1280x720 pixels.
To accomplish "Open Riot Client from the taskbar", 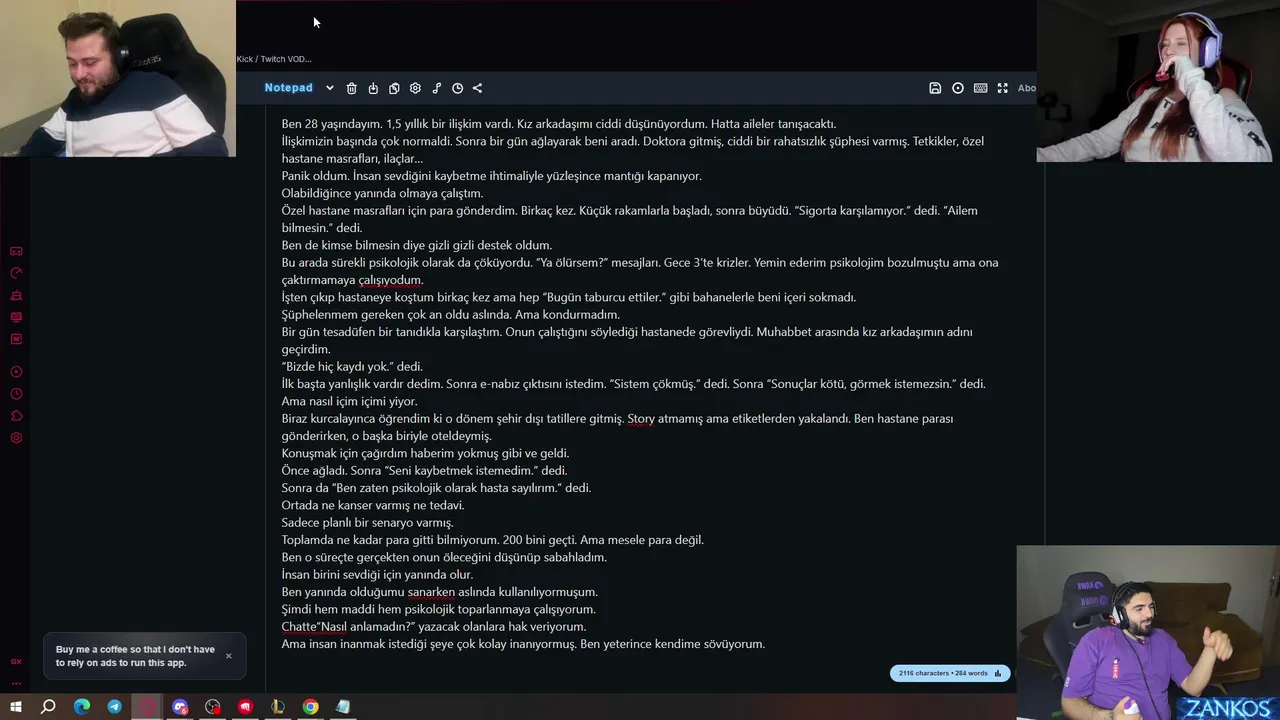I will click(245, 707).
